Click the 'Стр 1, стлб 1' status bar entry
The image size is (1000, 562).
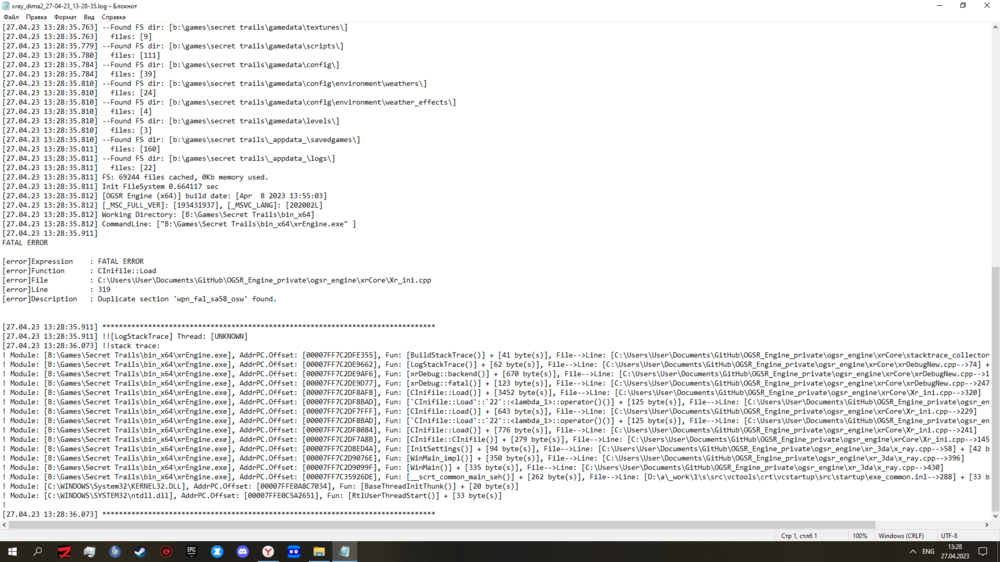[799, 536]
